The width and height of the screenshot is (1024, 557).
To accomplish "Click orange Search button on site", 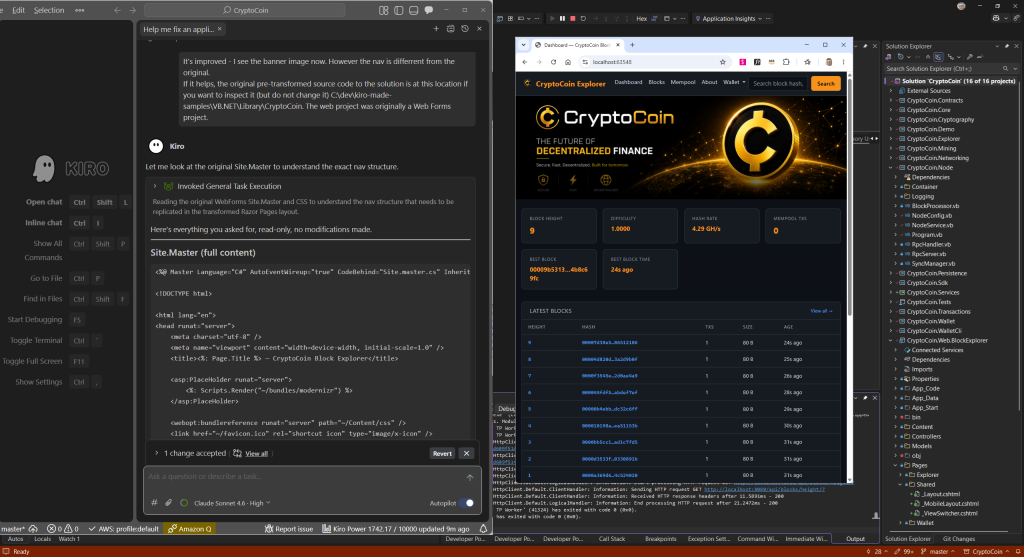I will (x=825, y=84).
